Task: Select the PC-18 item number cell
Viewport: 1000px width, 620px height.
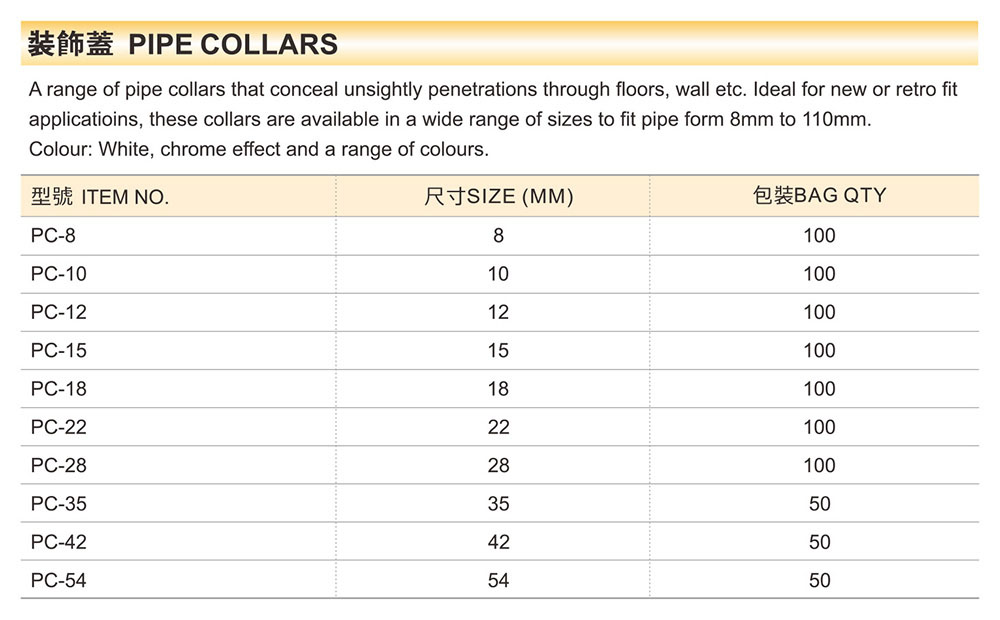Action: point(58,389)
